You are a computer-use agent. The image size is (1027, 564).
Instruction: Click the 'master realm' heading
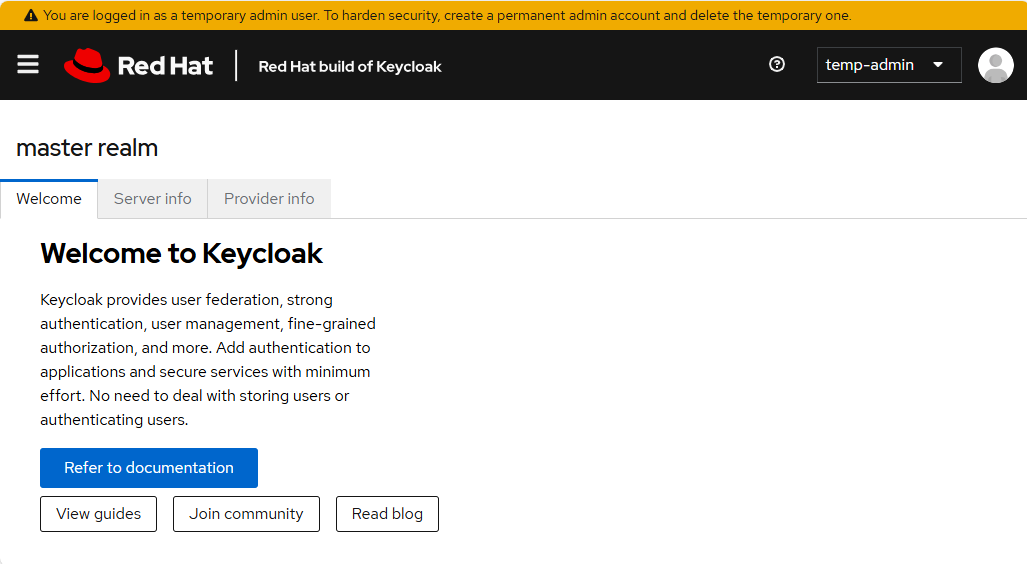coord(87,148)
